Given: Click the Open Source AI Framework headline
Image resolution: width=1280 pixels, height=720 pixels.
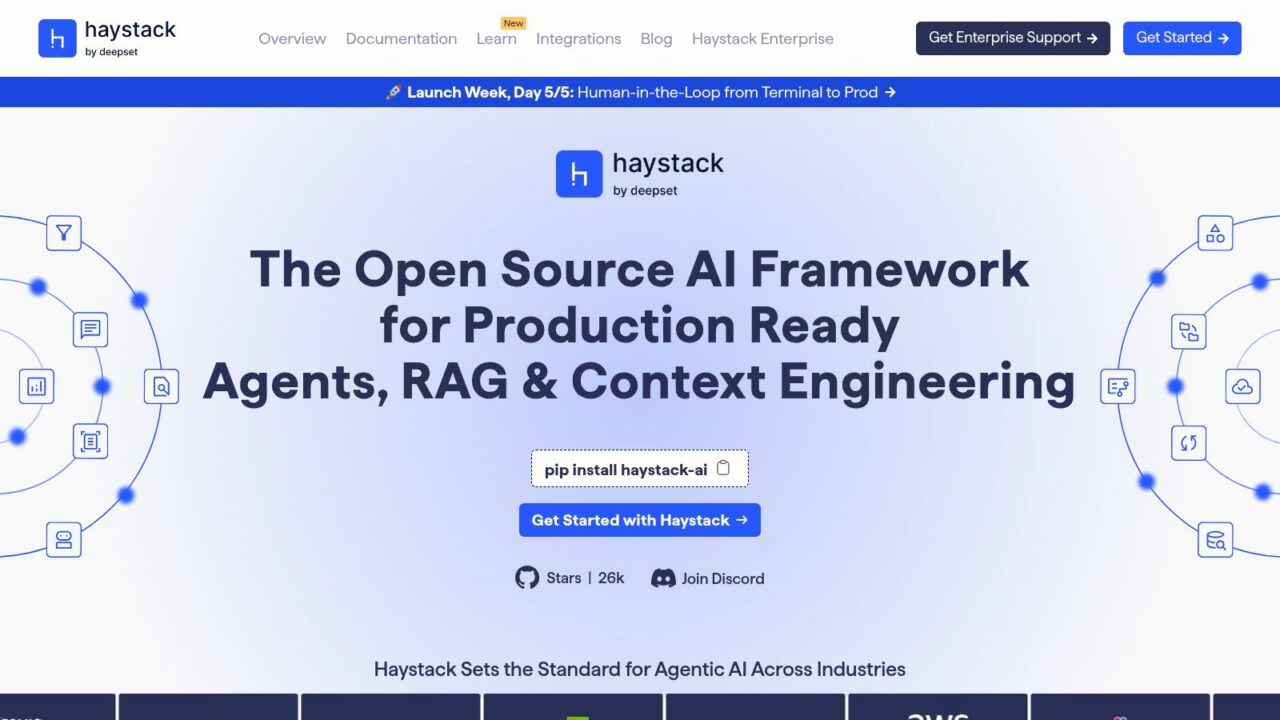Looking at the screenshot, I should coord(640,325).
